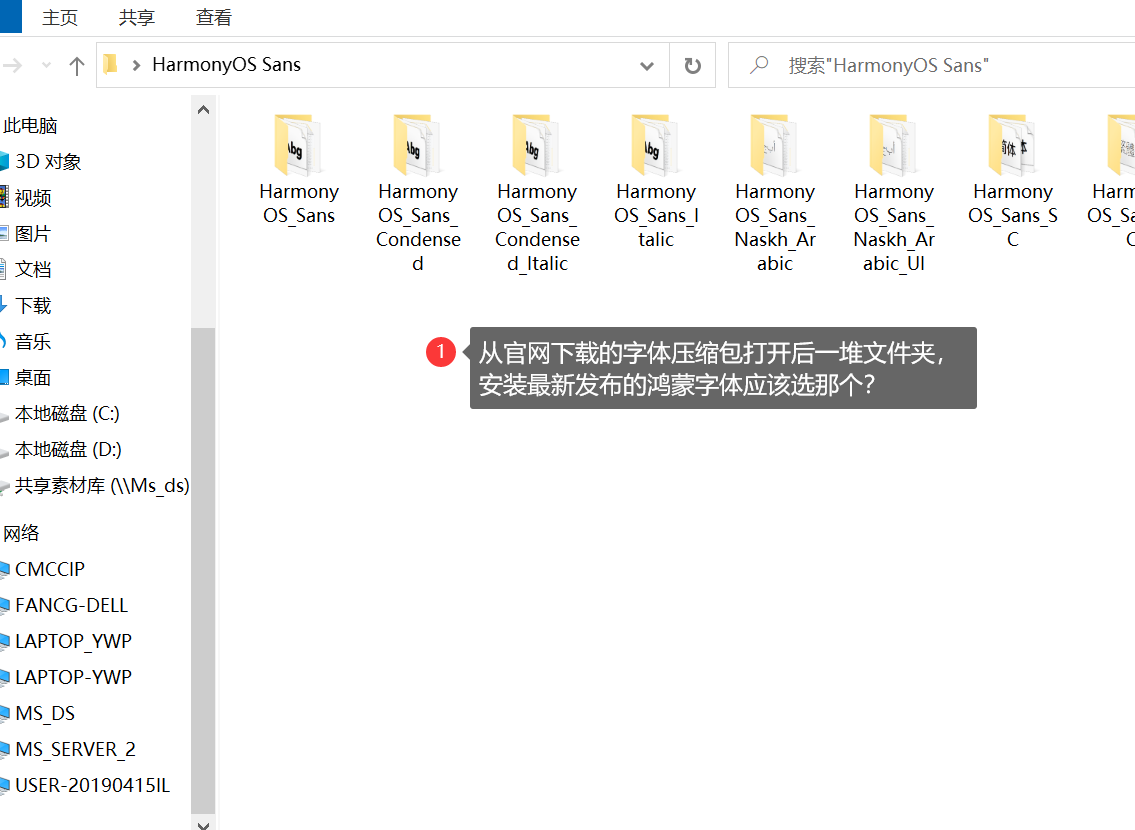Select 3D 对象 in sidebar

click(x=48, y=161)
